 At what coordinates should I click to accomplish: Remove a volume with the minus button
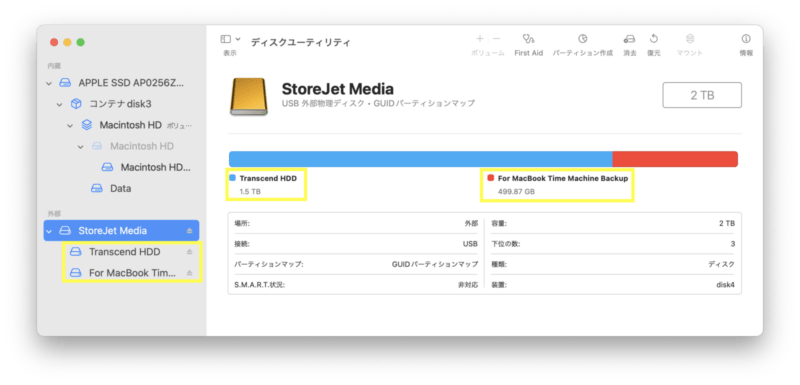496,39
